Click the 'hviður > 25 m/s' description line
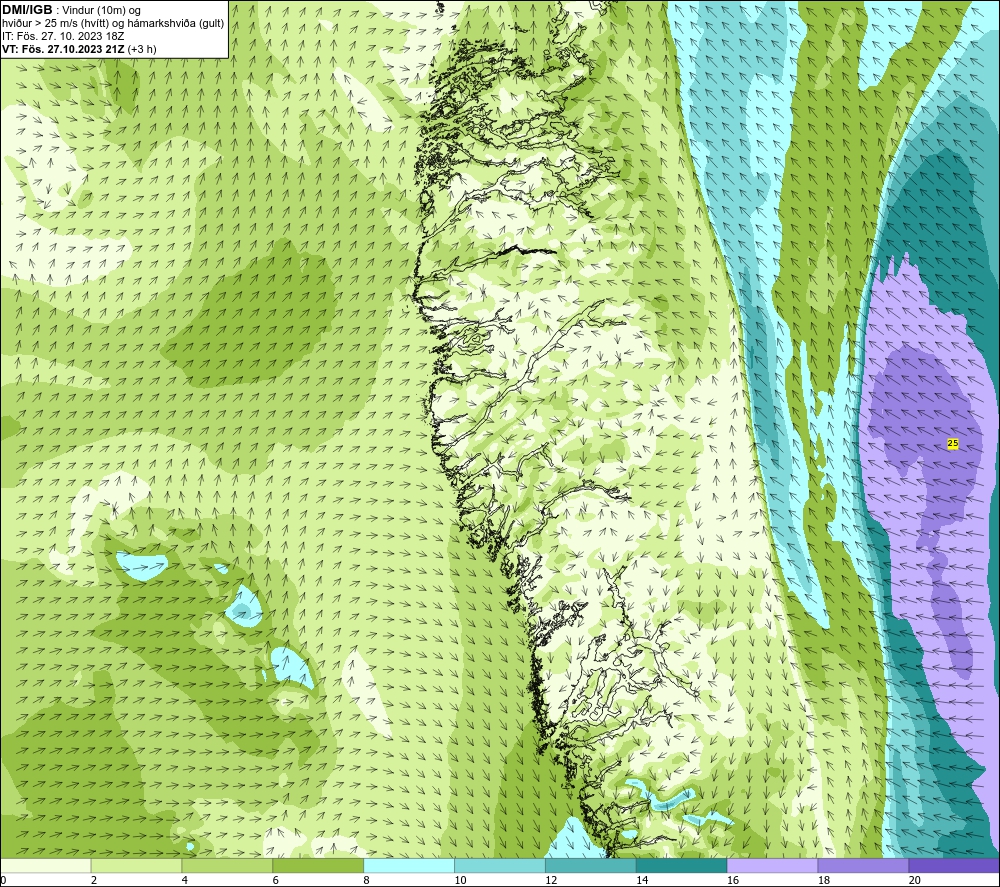1000x887 pixels. pyautogui.click(x=113, y=24)
